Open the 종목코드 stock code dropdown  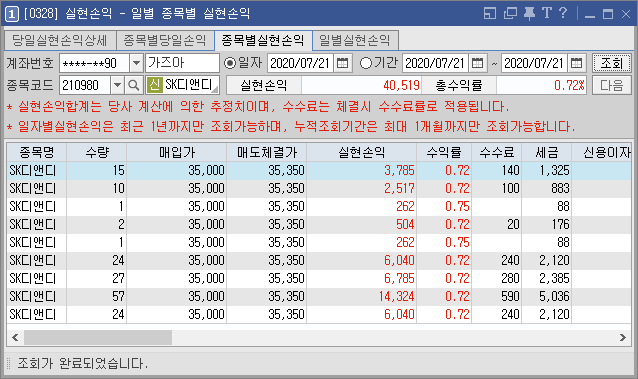pos(117,85)
